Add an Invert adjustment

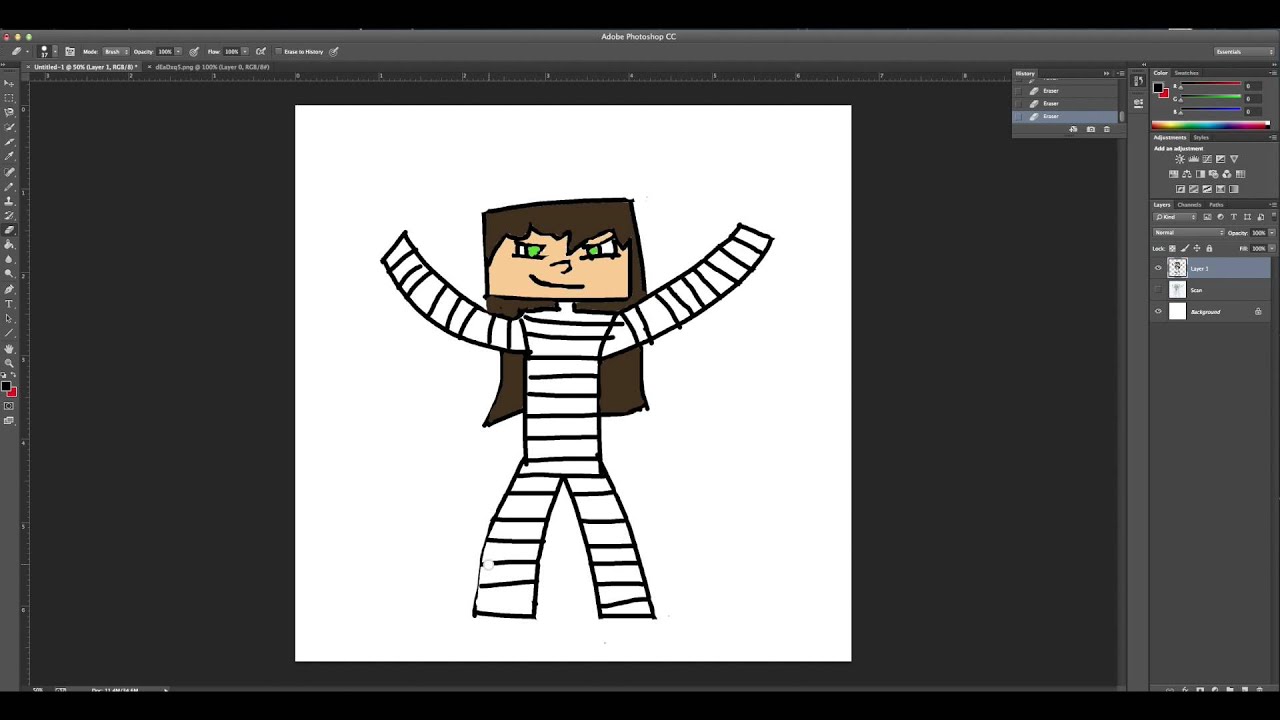coord(1180,189)
